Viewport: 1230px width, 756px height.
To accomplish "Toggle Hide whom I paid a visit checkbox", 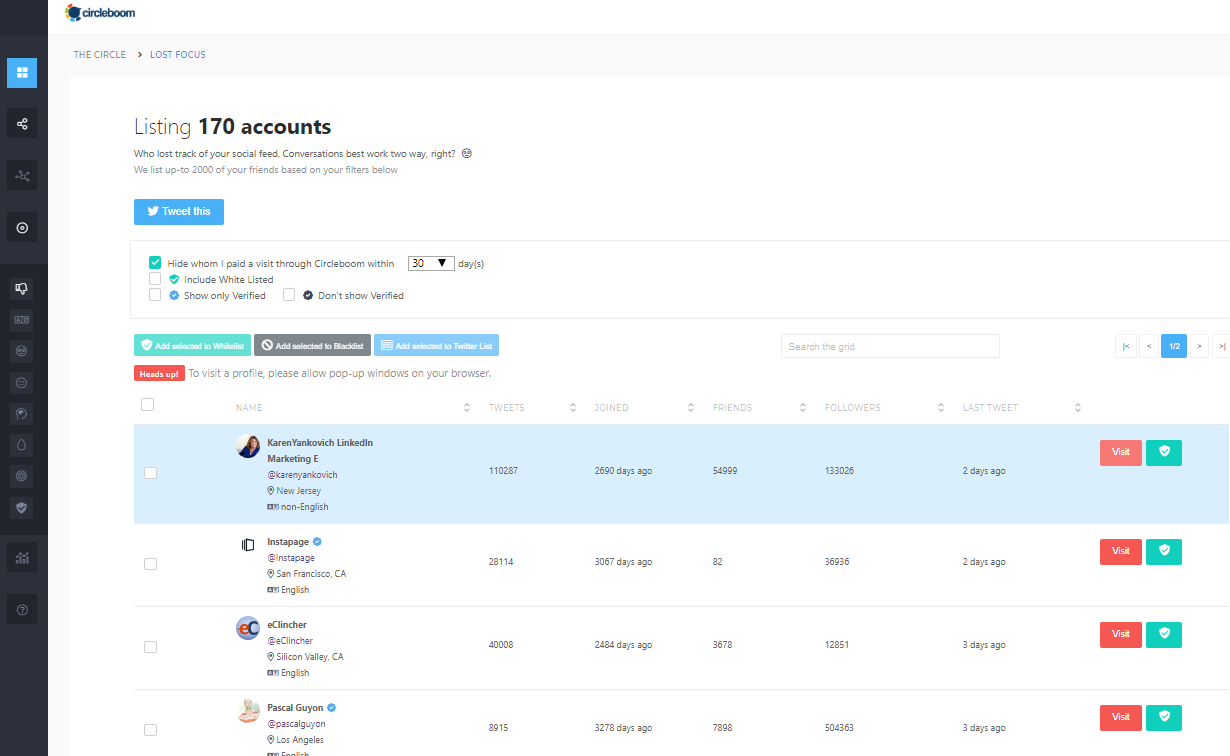I will [x=155, y=263].
